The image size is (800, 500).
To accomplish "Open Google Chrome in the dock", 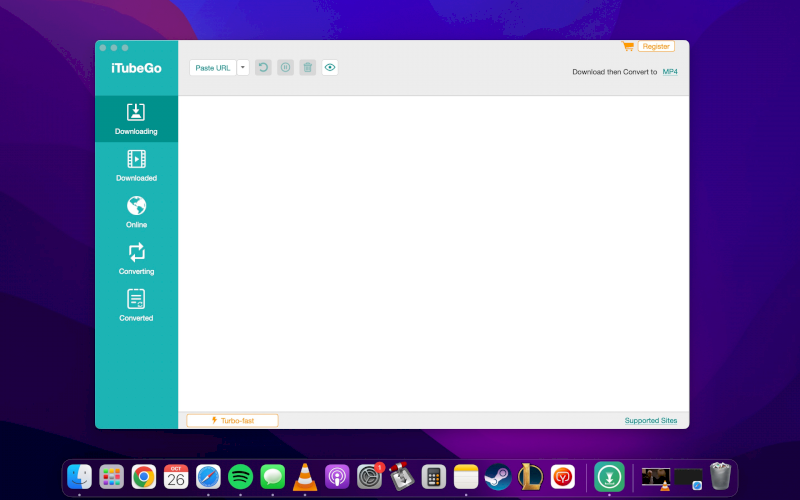I will (x=143, y=477).
